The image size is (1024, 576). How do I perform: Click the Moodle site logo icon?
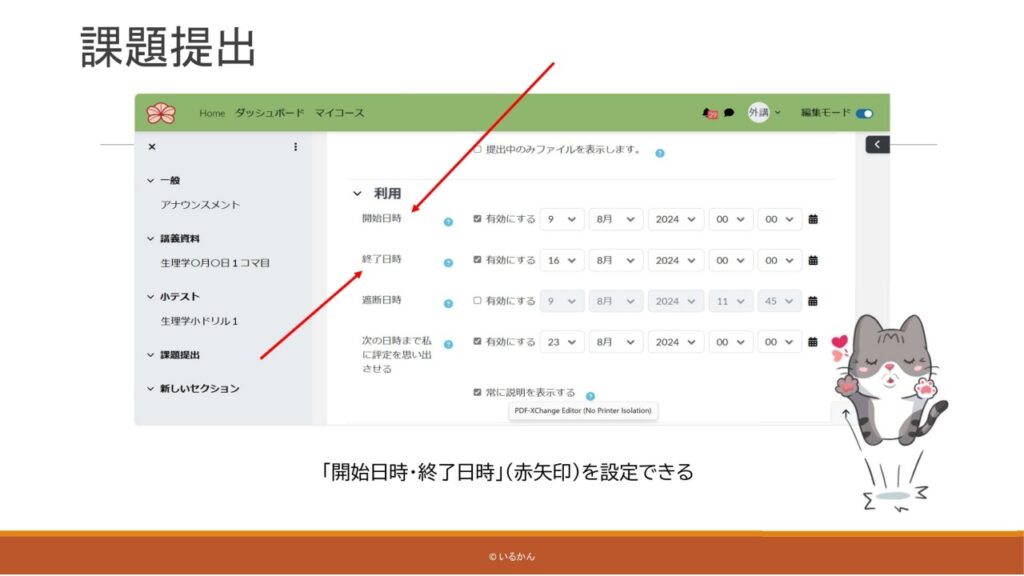[x=160, y=113]
